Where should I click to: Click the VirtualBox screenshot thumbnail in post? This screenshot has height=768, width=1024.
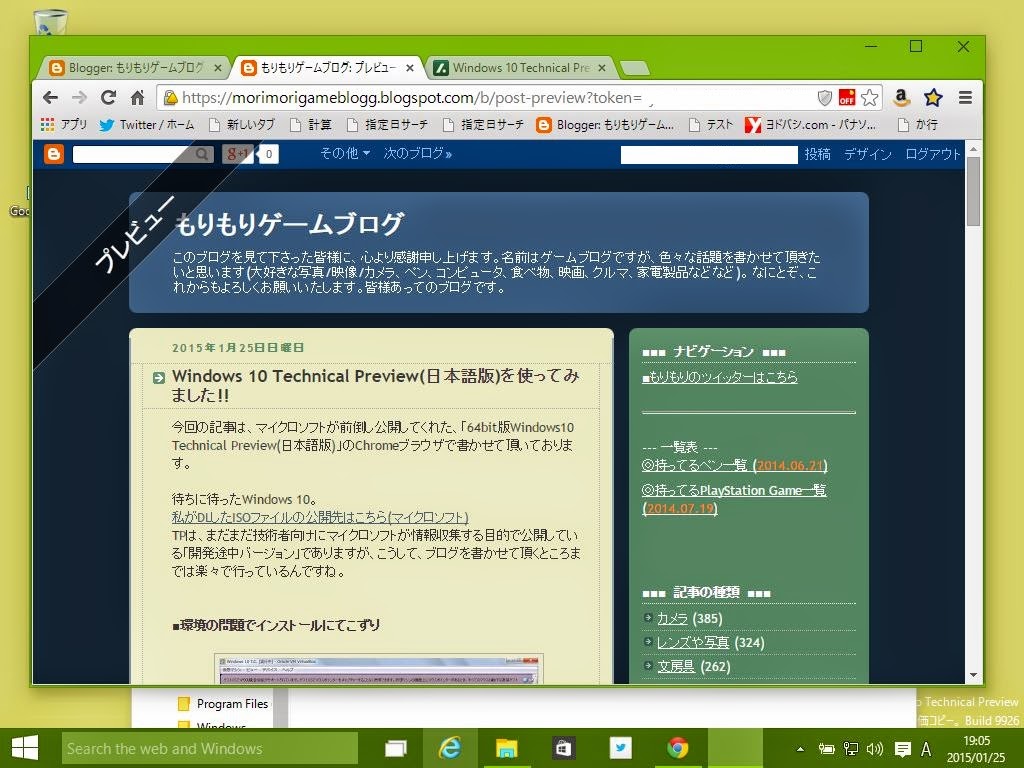pos(379,668)
